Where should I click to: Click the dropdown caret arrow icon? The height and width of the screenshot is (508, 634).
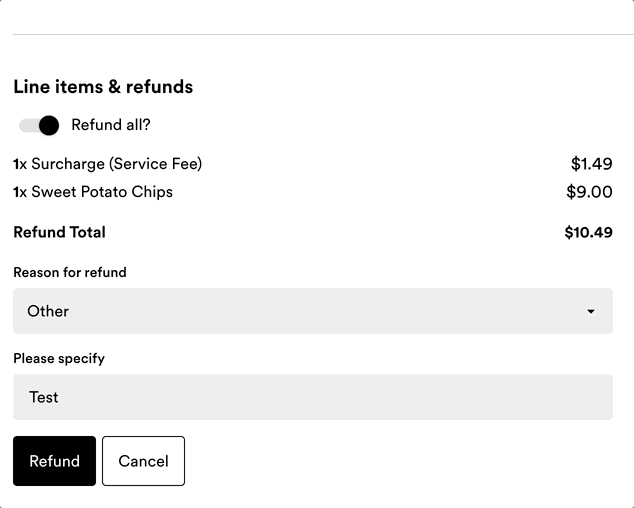point(591,311)
